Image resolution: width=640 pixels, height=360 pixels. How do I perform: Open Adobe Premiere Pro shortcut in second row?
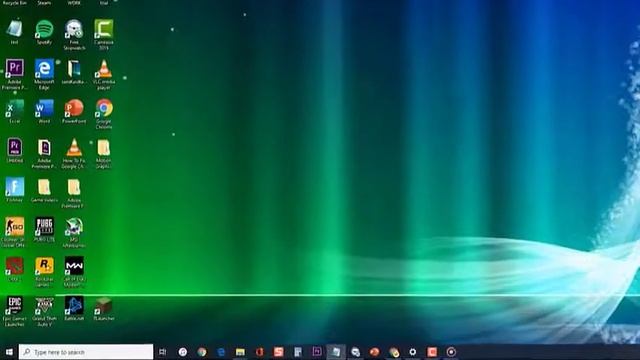14,74
